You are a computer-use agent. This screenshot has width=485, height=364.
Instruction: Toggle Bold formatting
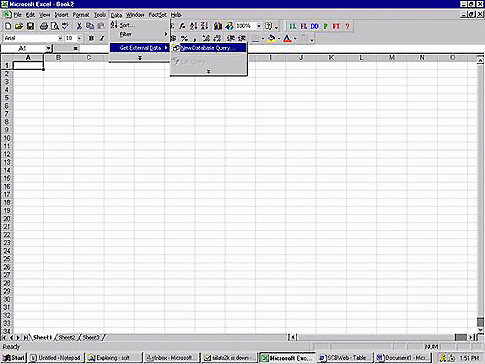click(x=91, y=38)
